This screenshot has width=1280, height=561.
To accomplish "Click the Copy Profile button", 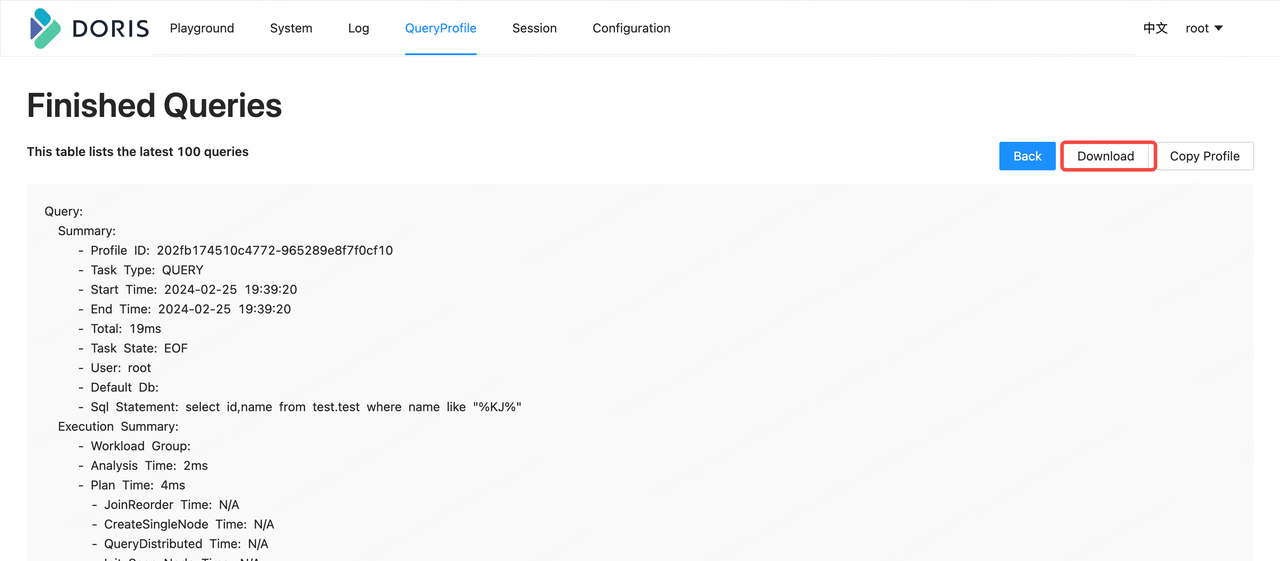I will (1204, 156).
